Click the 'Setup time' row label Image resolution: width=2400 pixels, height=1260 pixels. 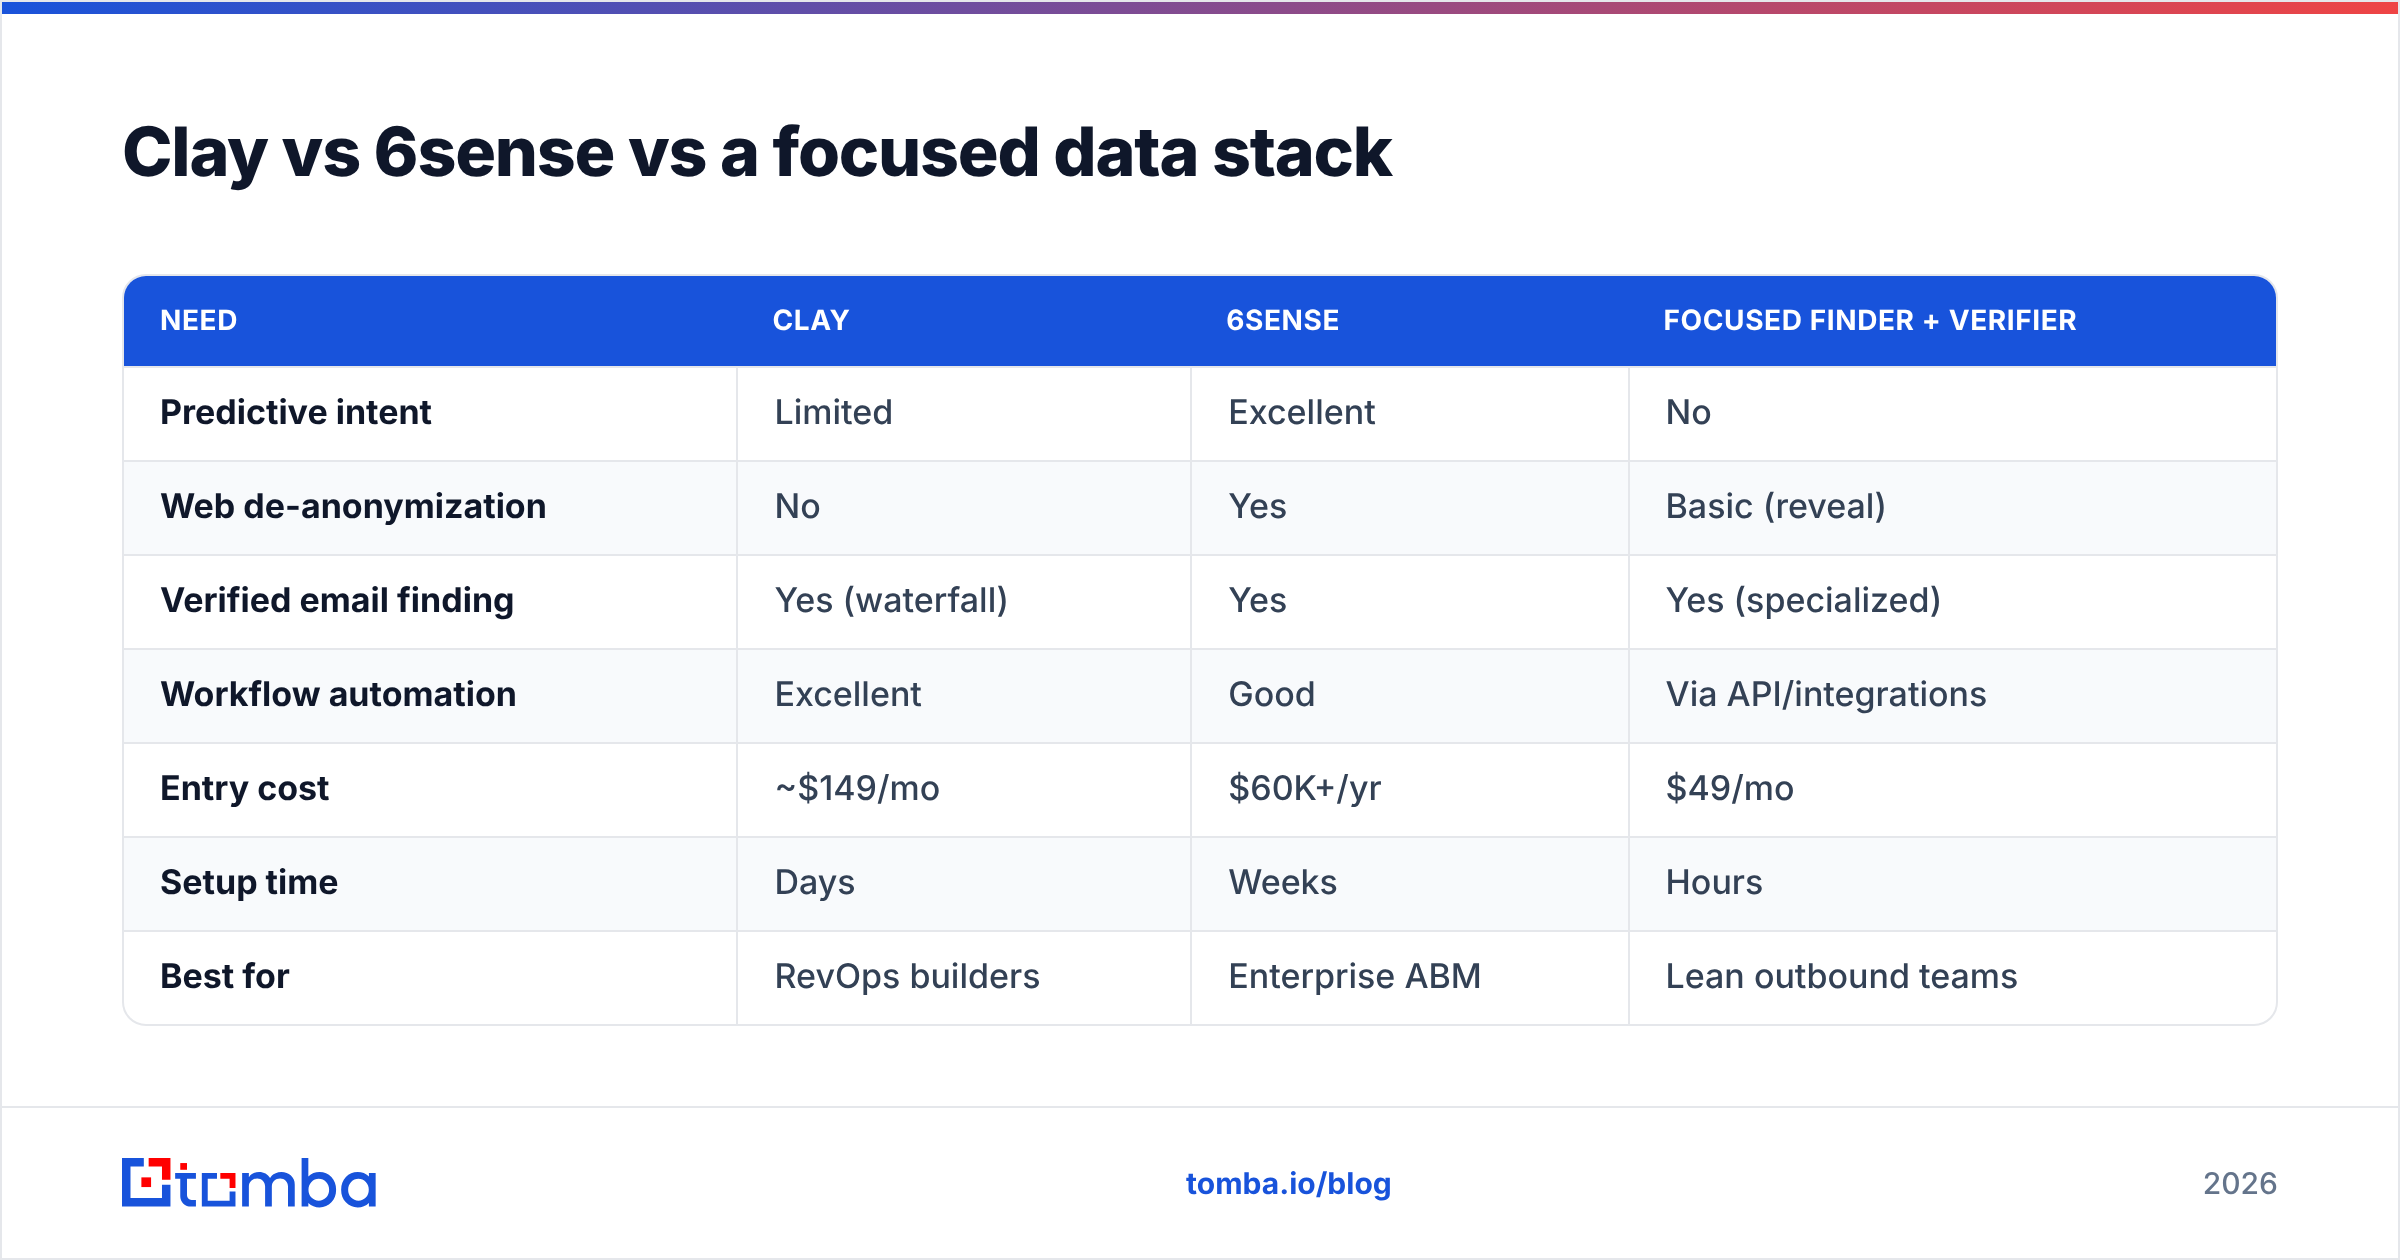tap(249, 882)
